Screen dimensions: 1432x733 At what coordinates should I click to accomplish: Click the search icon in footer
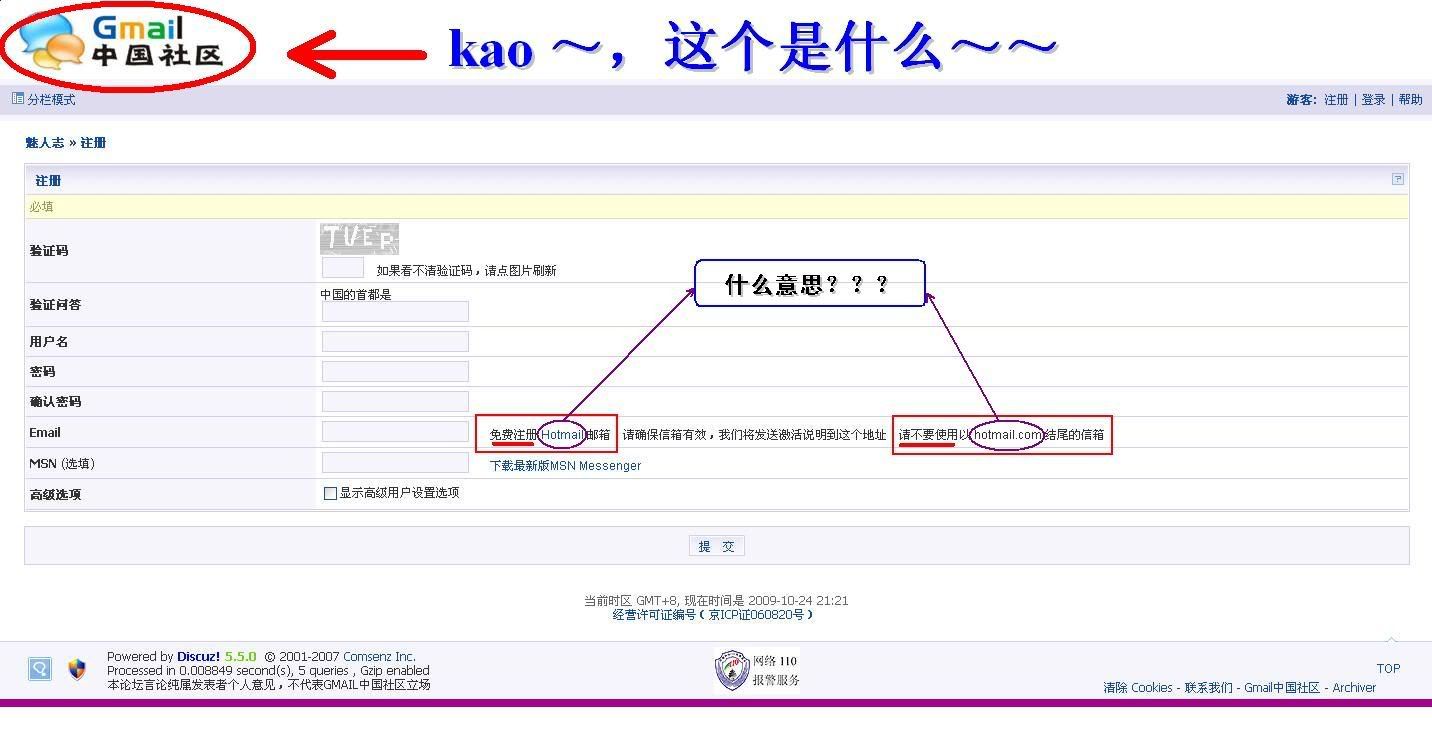pyautogui.click(x=40, y=669)
